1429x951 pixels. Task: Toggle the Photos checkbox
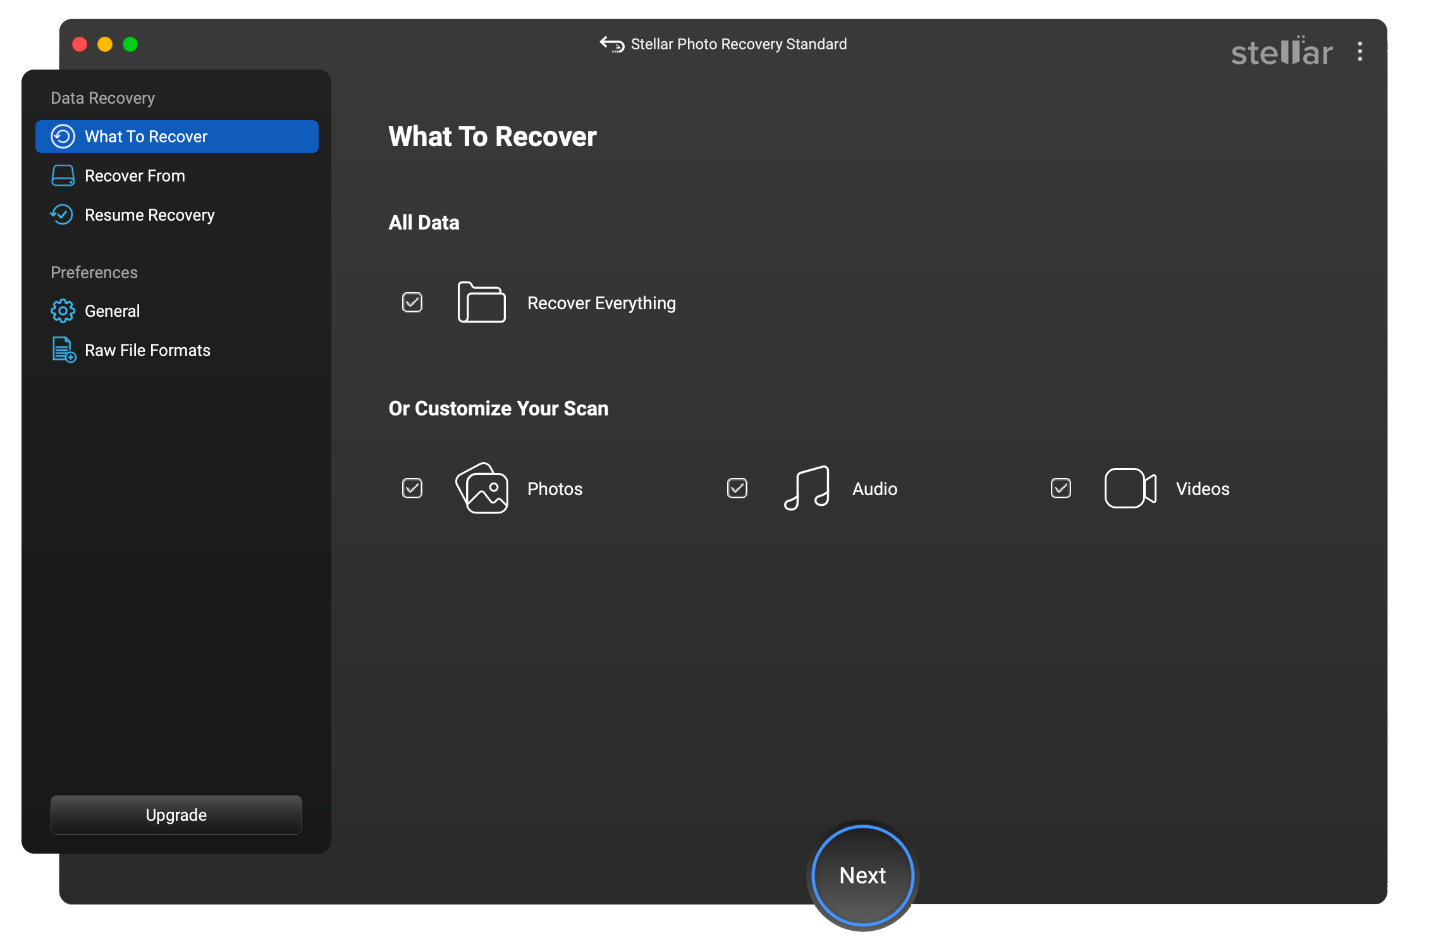click(412, 488)
